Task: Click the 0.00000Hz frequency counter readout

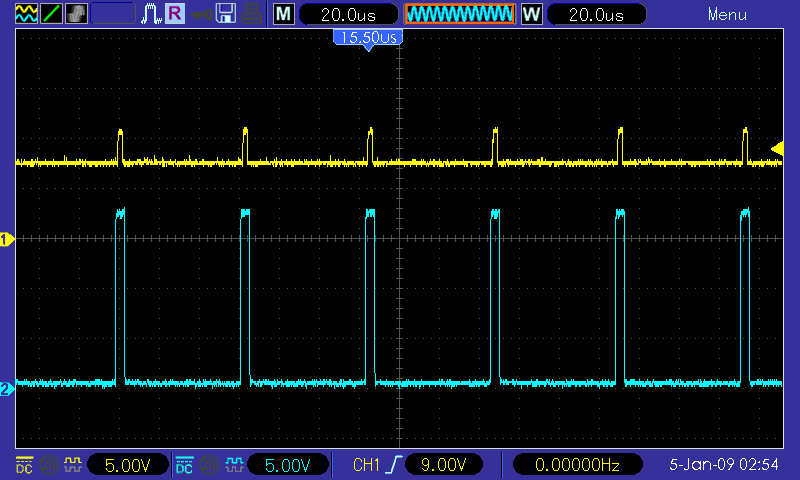Action: coord(577,465)
